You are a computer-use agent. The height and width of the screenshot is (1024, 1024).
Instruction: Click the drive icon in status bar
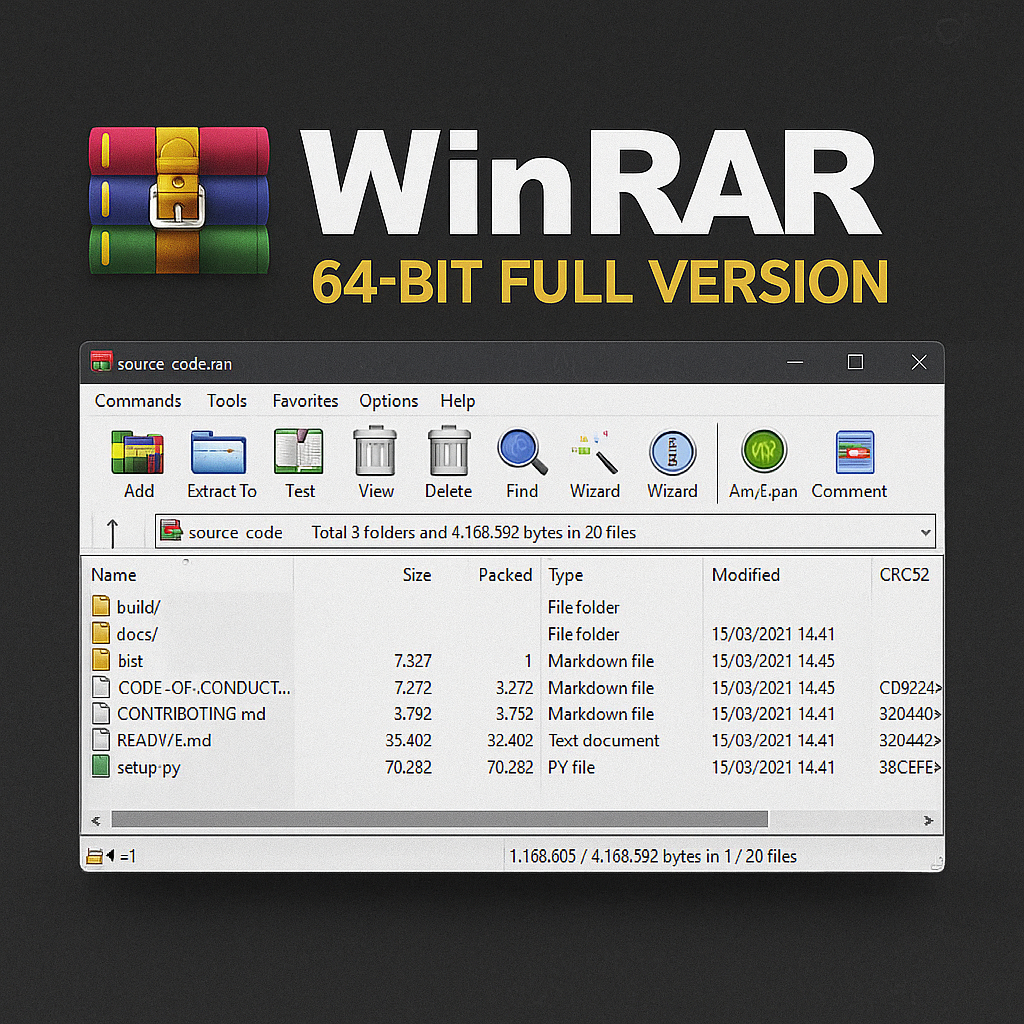(x=95, y=856)
